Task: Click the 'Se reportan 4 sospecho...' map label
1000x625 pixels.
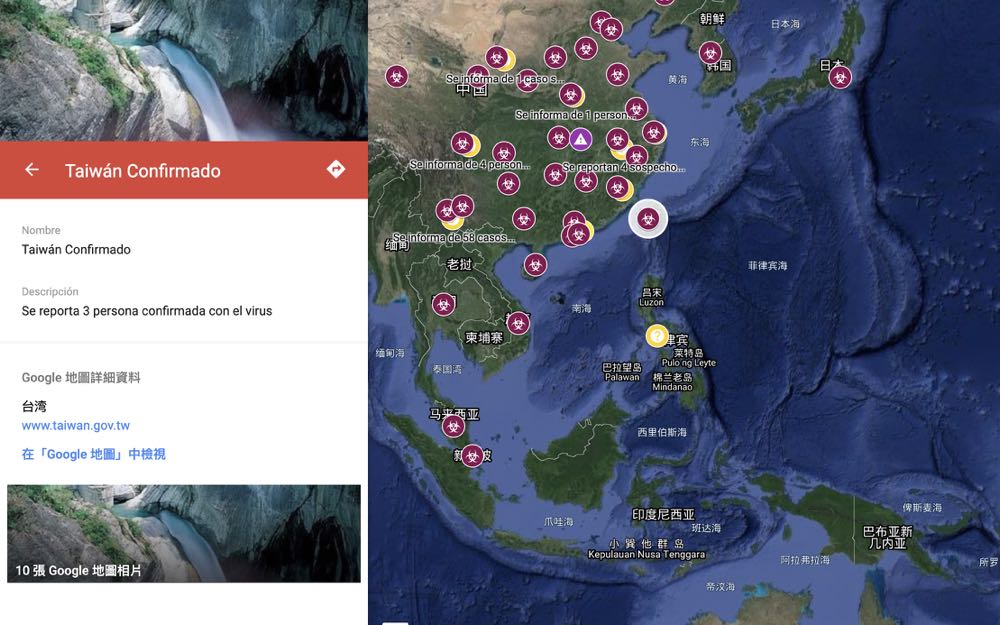Action: click(x=623, y=167)
